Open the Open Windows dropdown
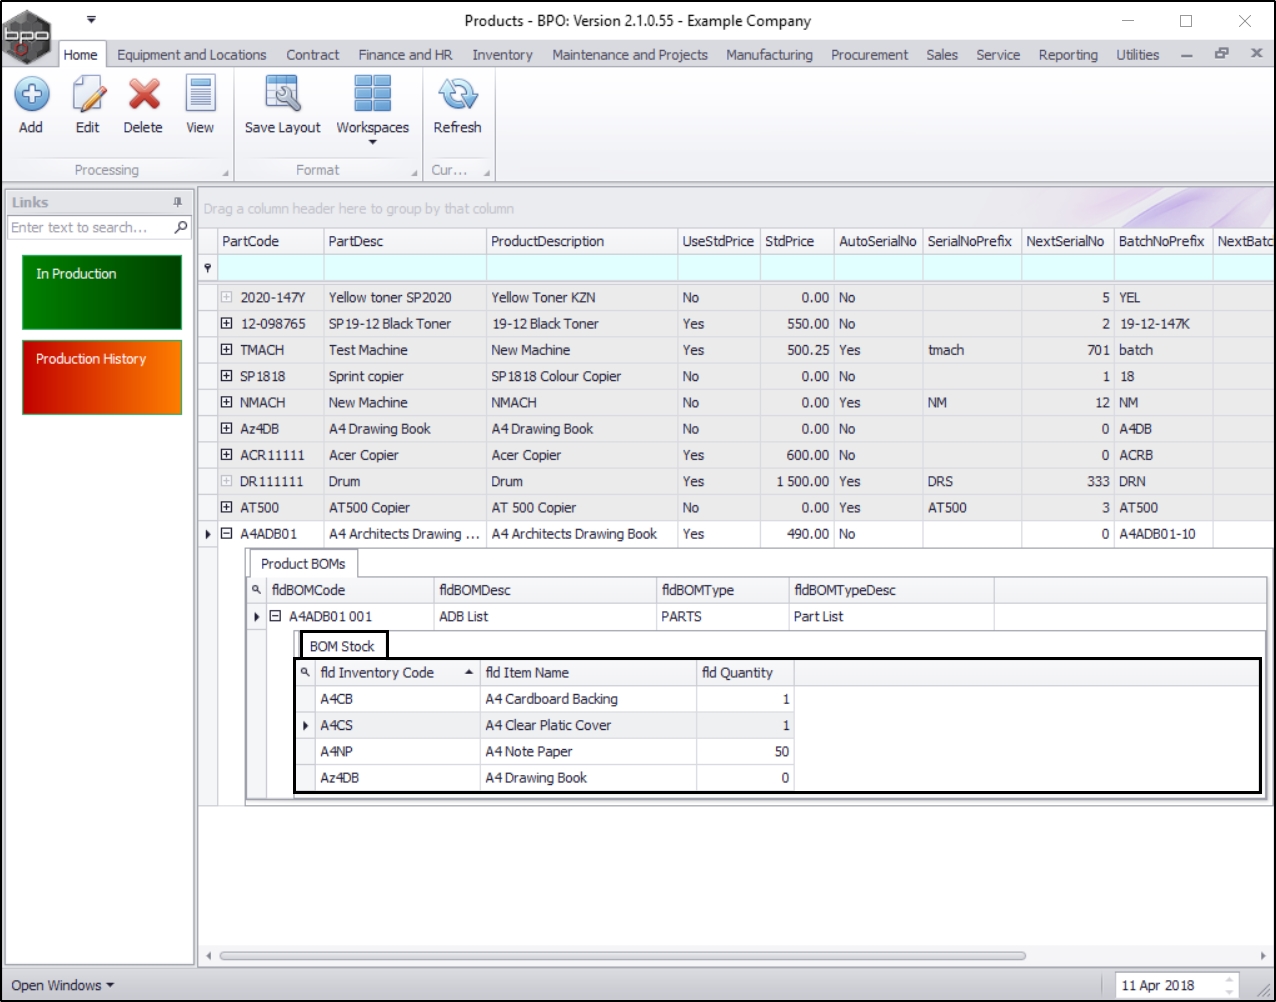Screen dimensions: 1276x1002 (63, 985)
